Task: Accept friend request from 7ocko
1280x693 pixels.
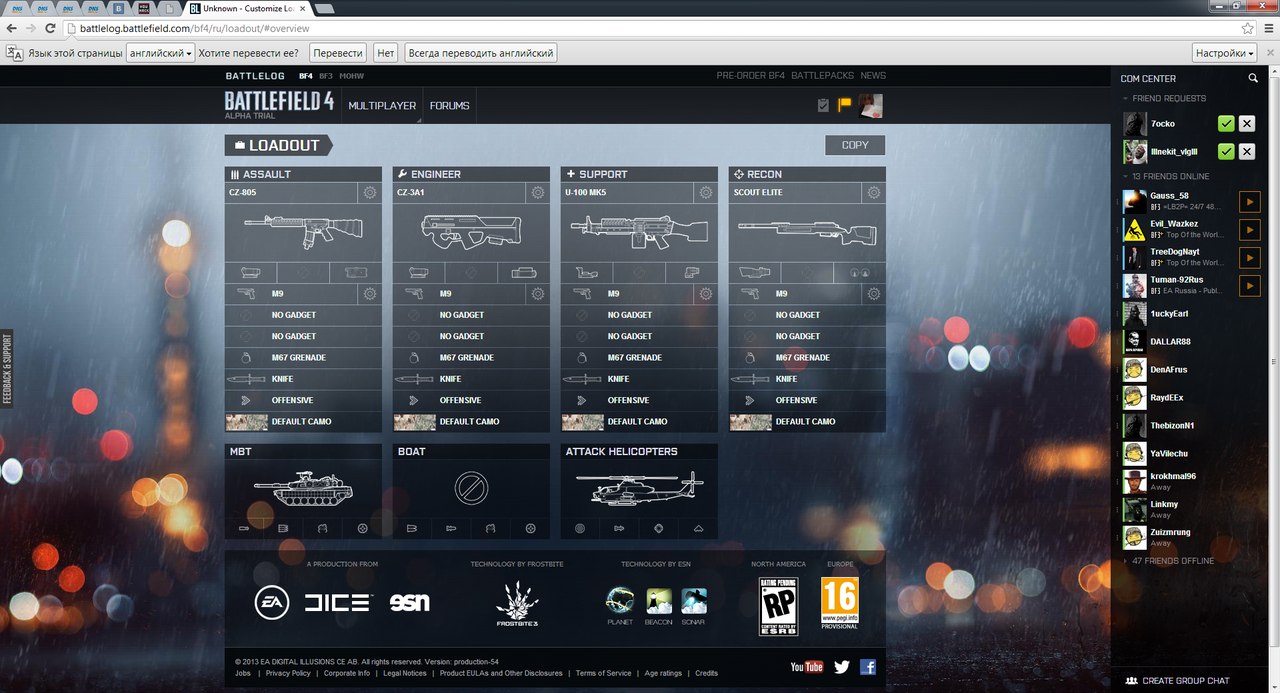Action: coord(1226,124)
